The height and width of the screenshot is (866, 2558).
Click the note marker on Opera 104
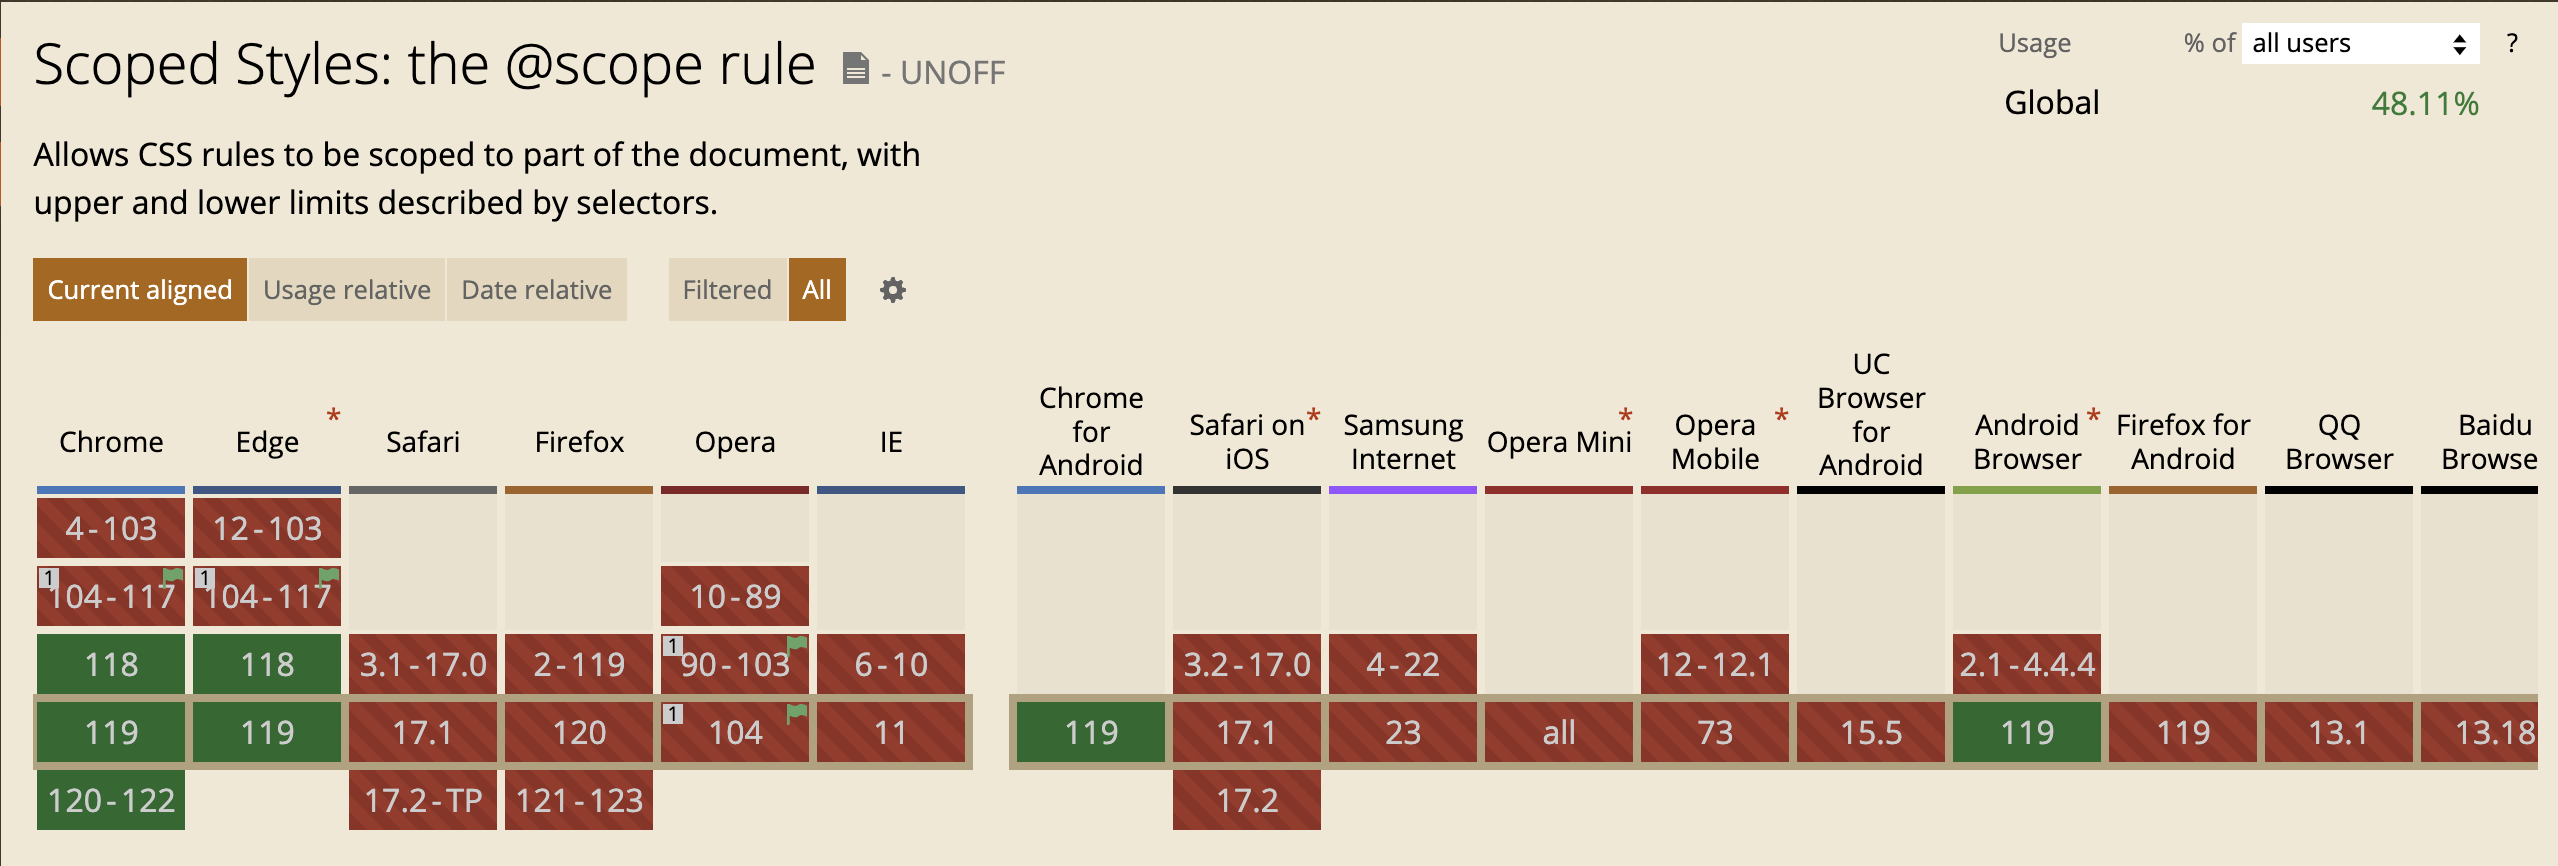(673, 714)
